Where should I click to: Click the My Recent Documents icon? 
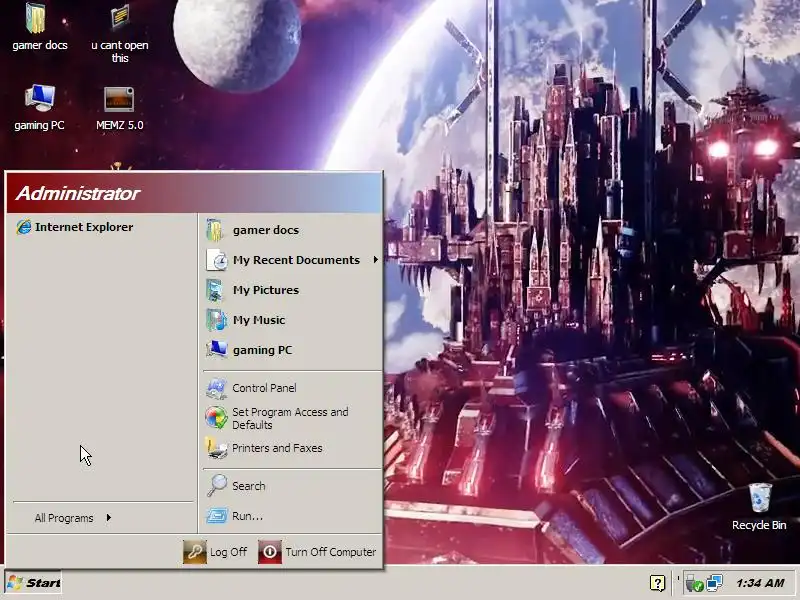217,260
